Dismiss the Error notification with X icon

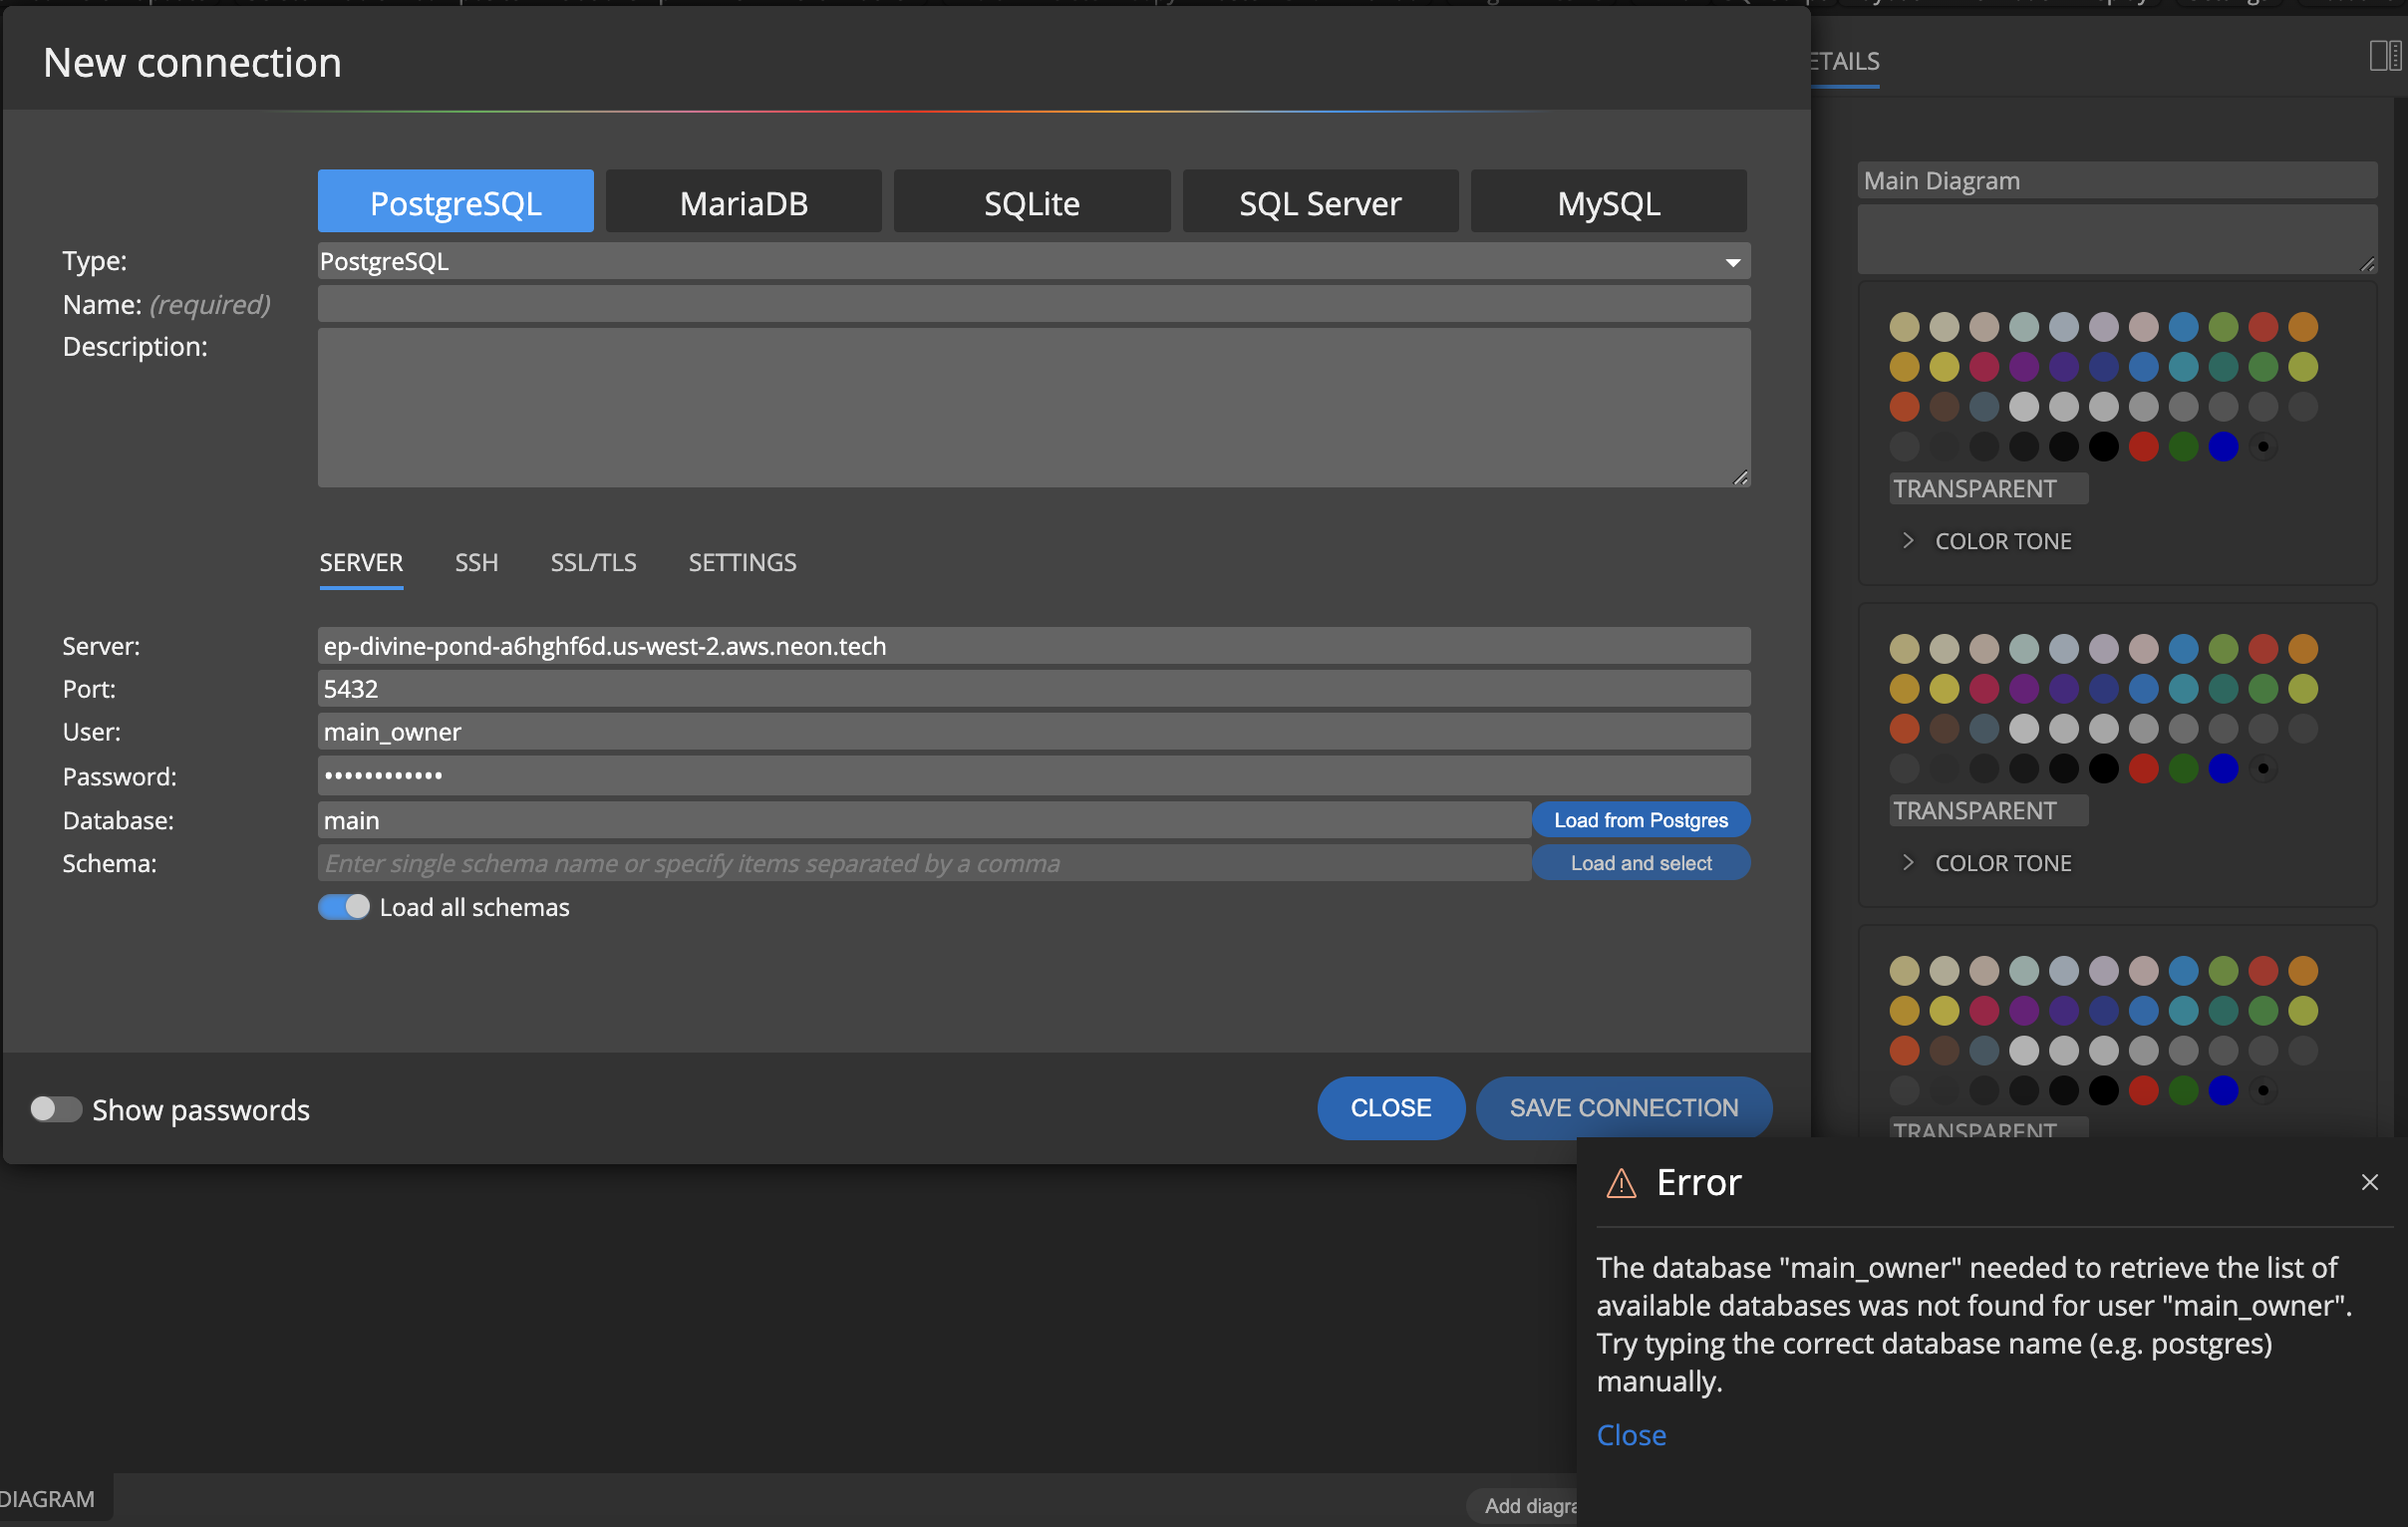click(x=2368, y=1181)
